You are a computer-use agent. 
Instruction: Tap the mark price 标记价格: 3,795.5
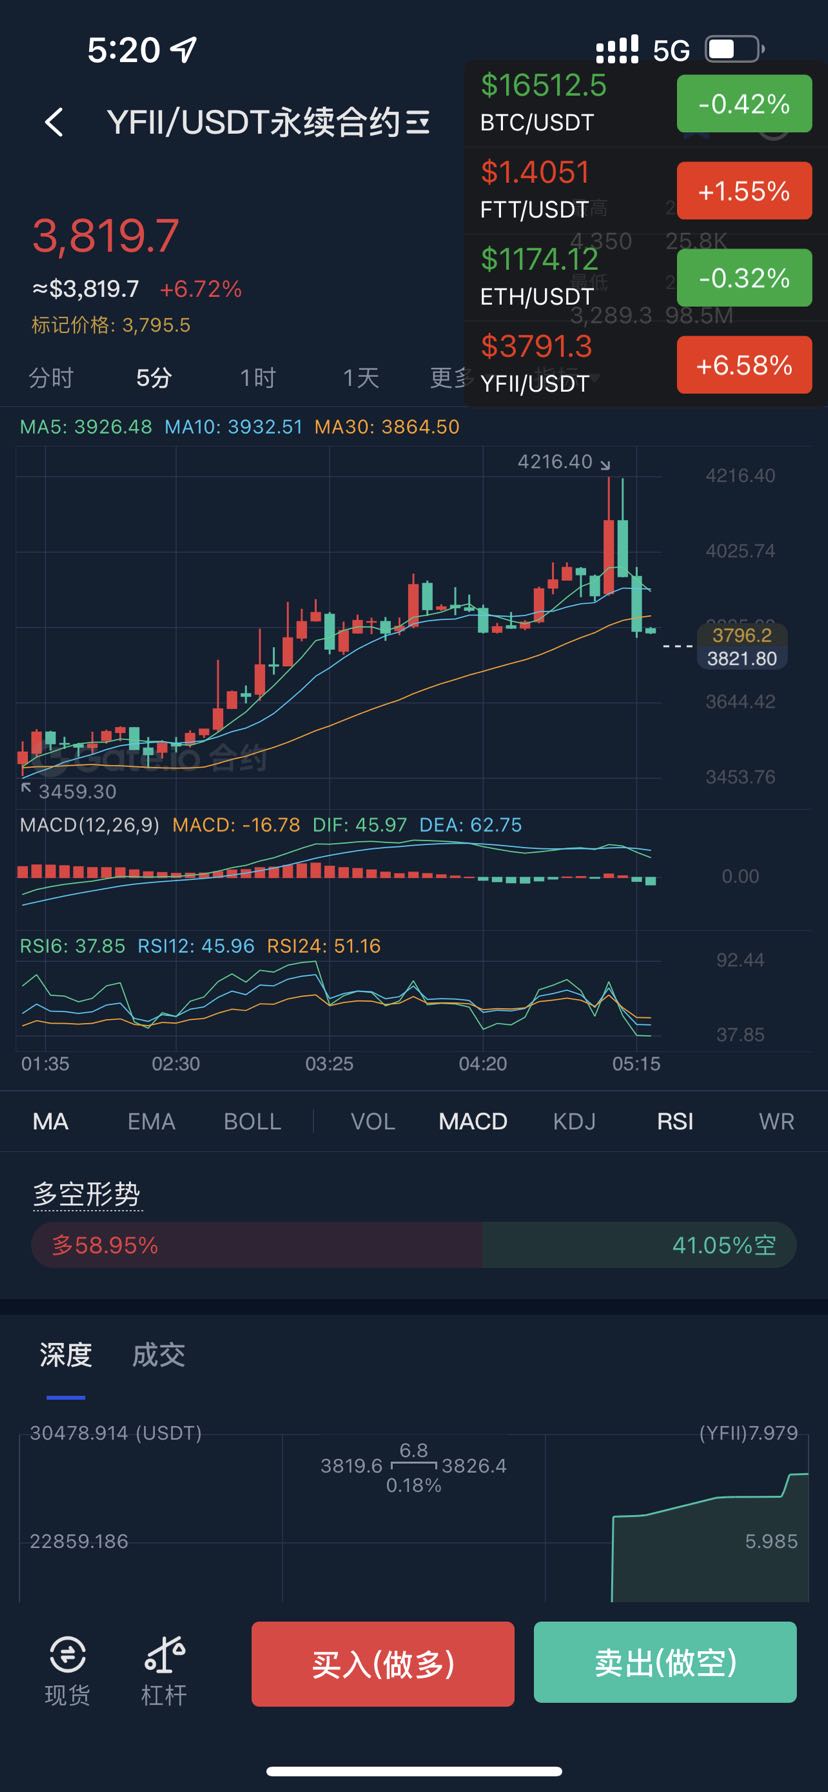(111, 325)
